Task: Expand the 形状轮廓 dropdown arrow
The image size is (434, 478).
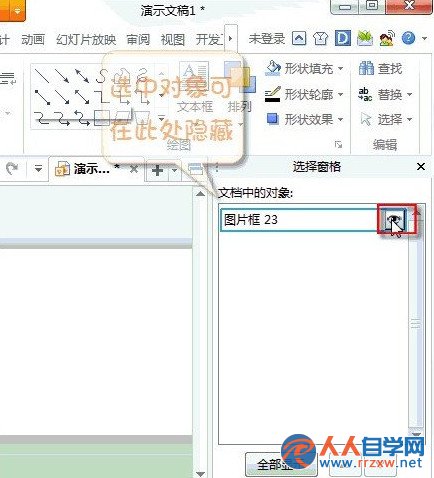Action: 340,95
